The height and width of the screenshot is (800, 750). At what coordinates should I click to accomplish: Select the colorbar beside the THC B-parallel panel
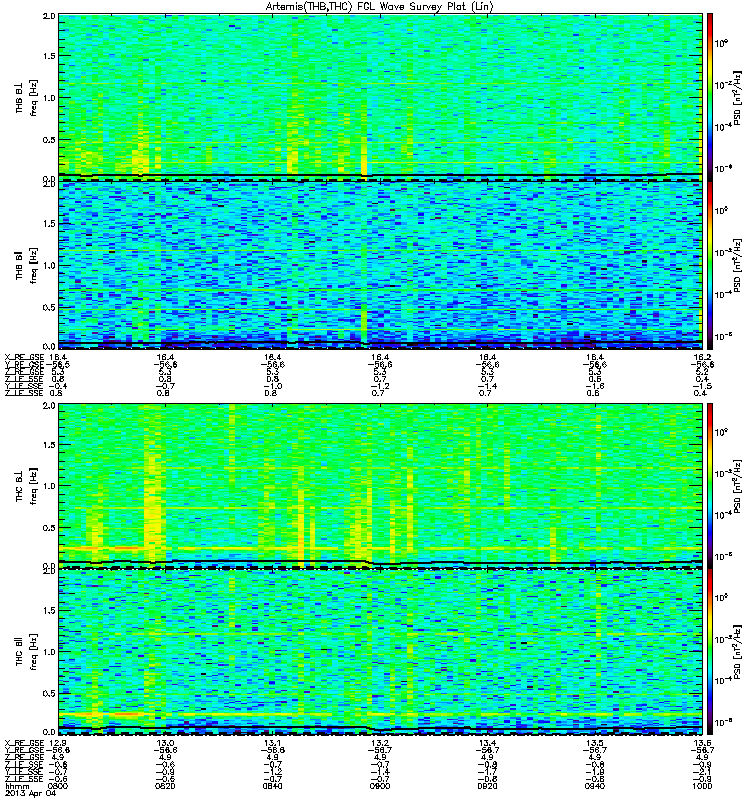(x=710, y=652)
